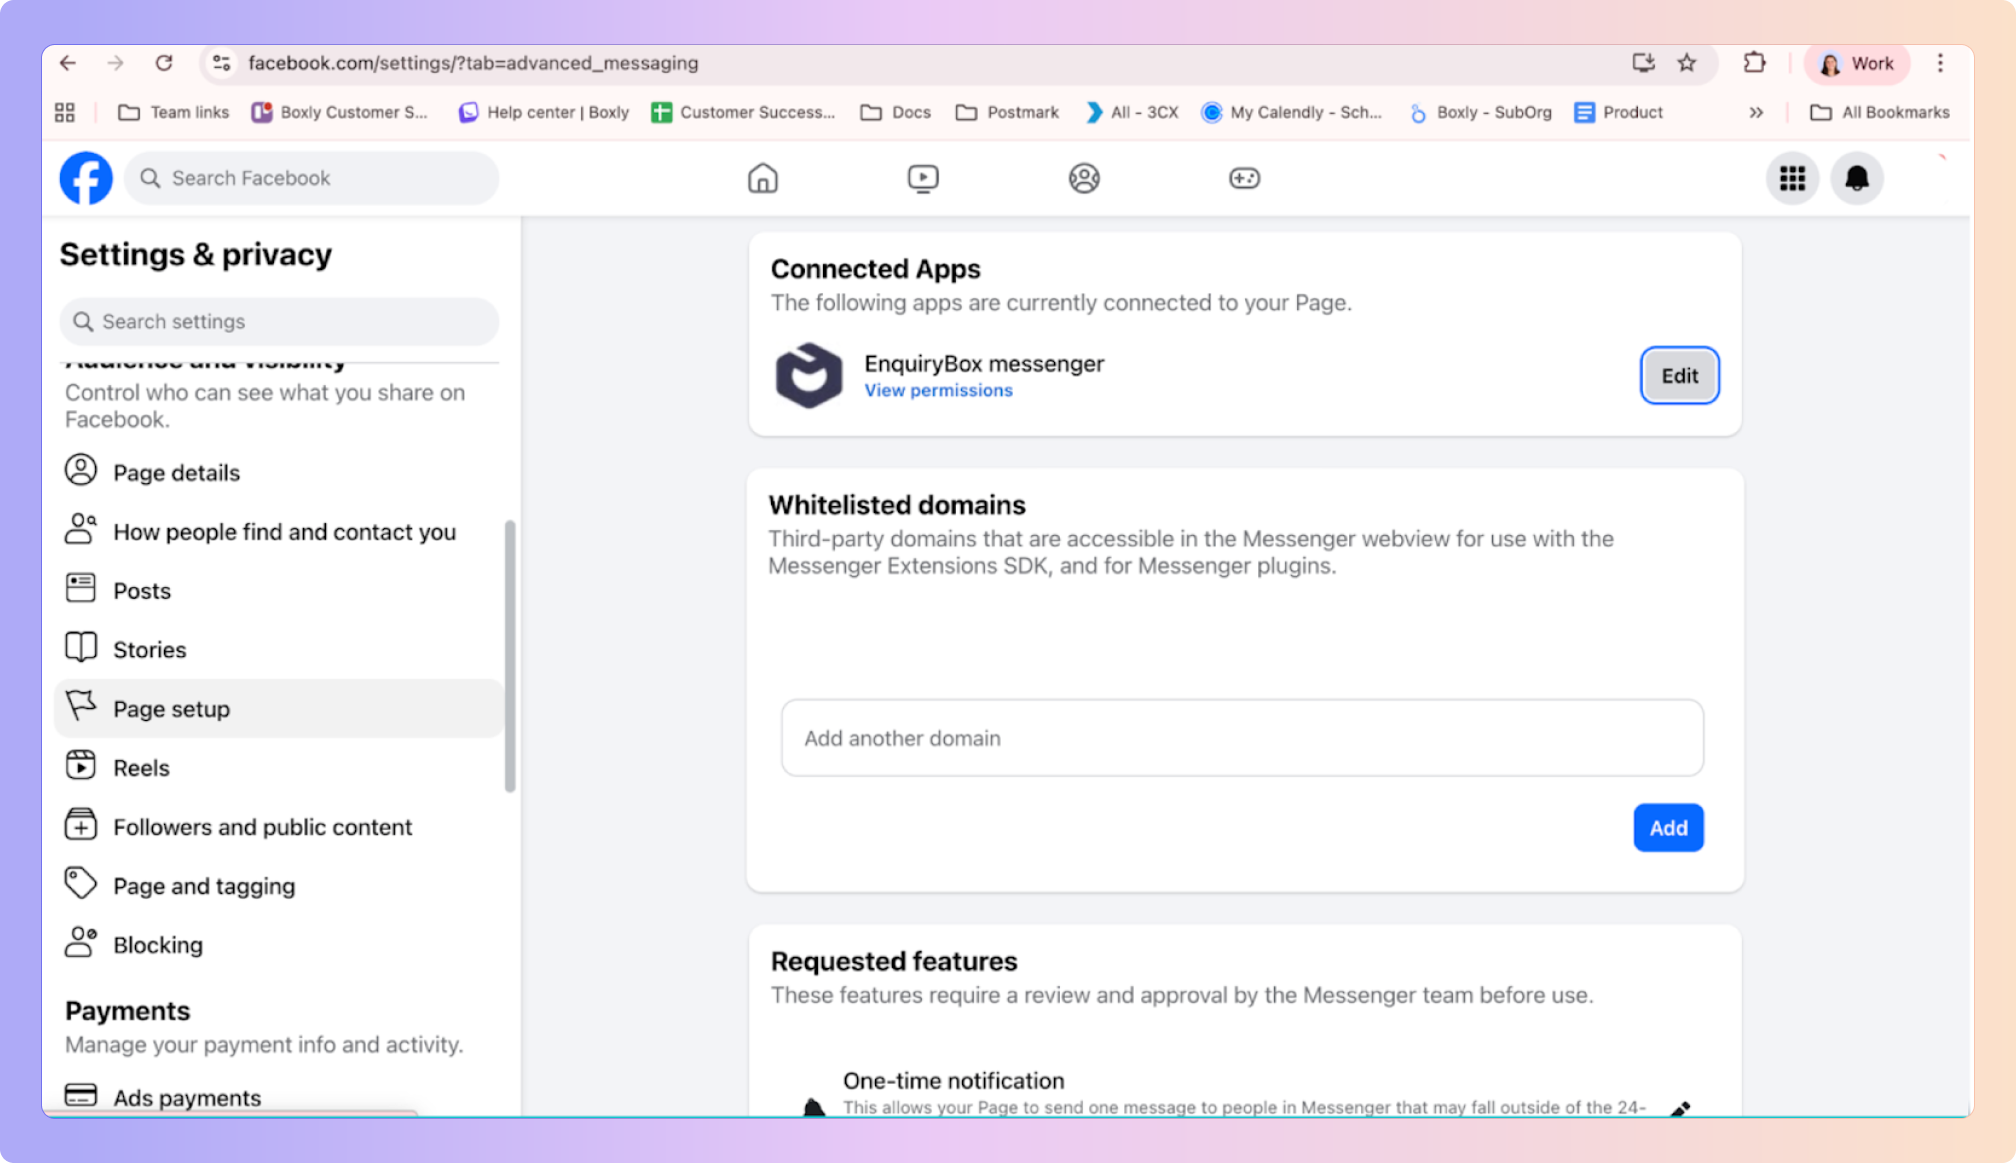
Task: Open the Chrome three-dot menu
Action: pyautogui.click(x=1940, y=63)
